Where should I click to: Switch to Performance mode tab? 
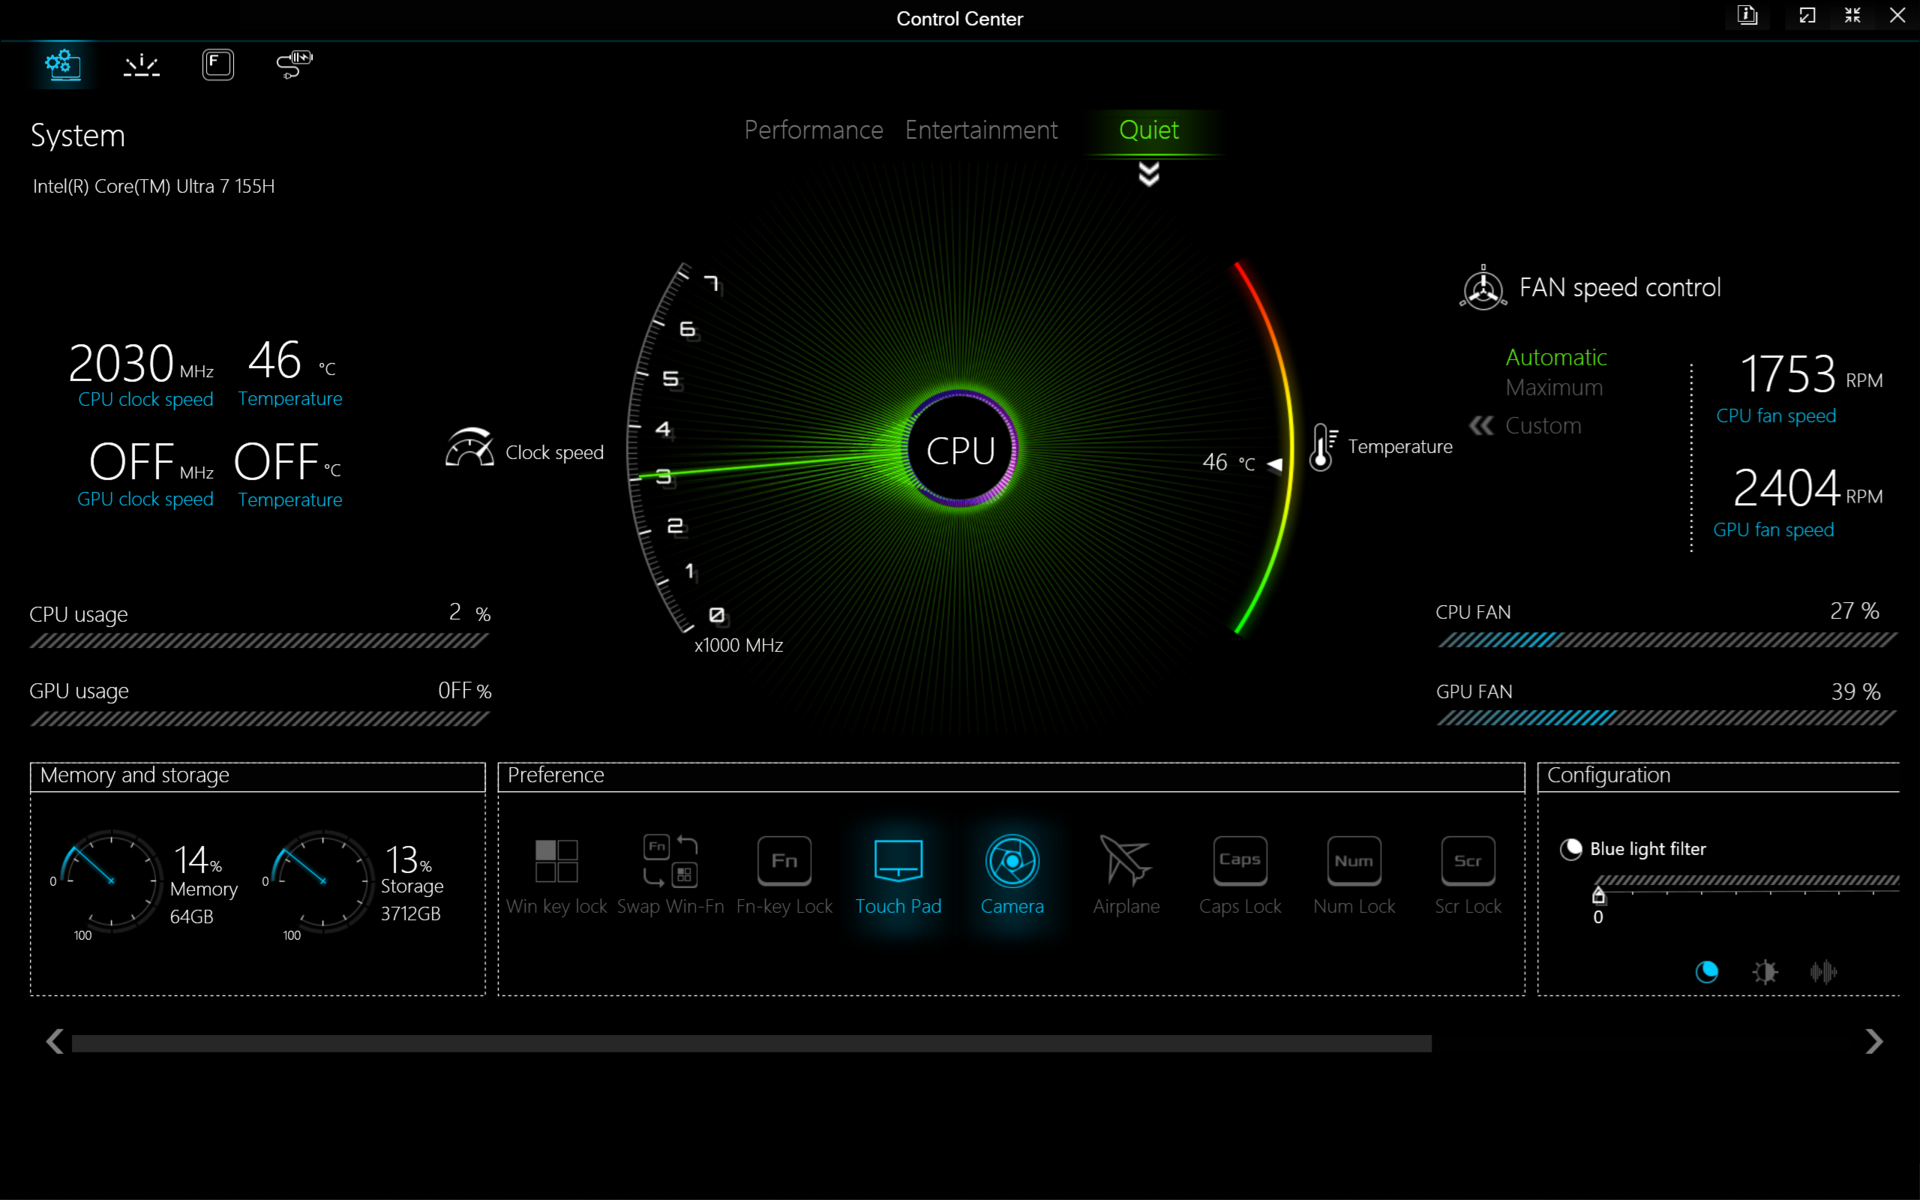pyautogui.click(x=813, y=130)
